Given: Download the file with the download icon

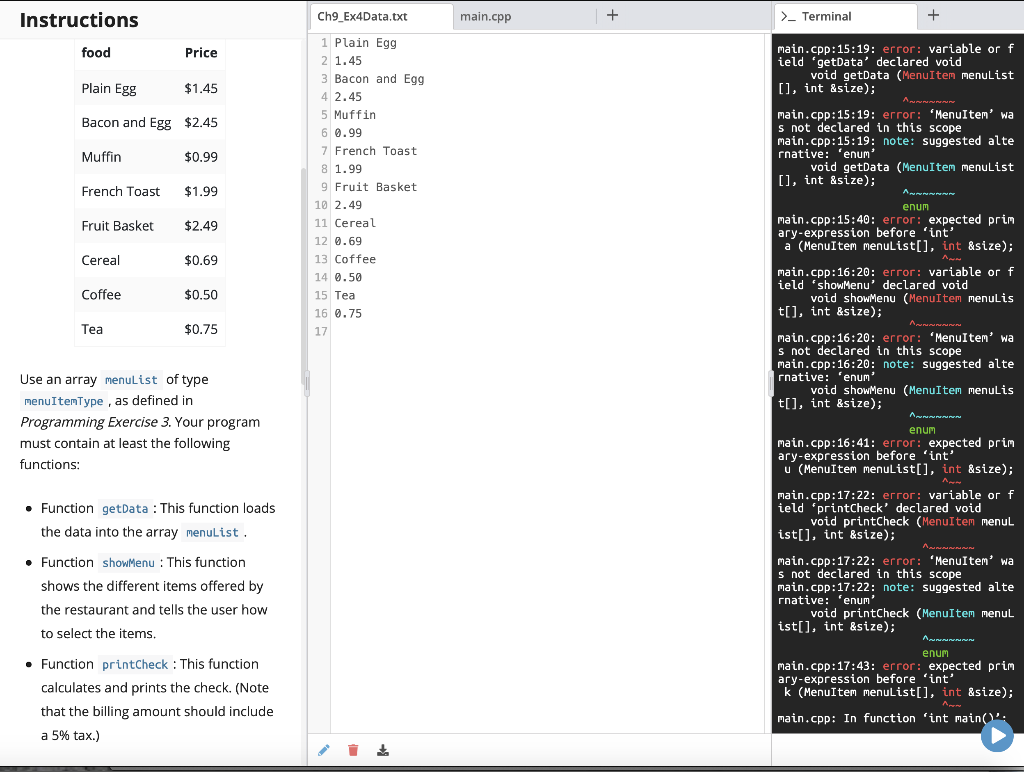Looking at the screenshot, I should pos(383,749).
